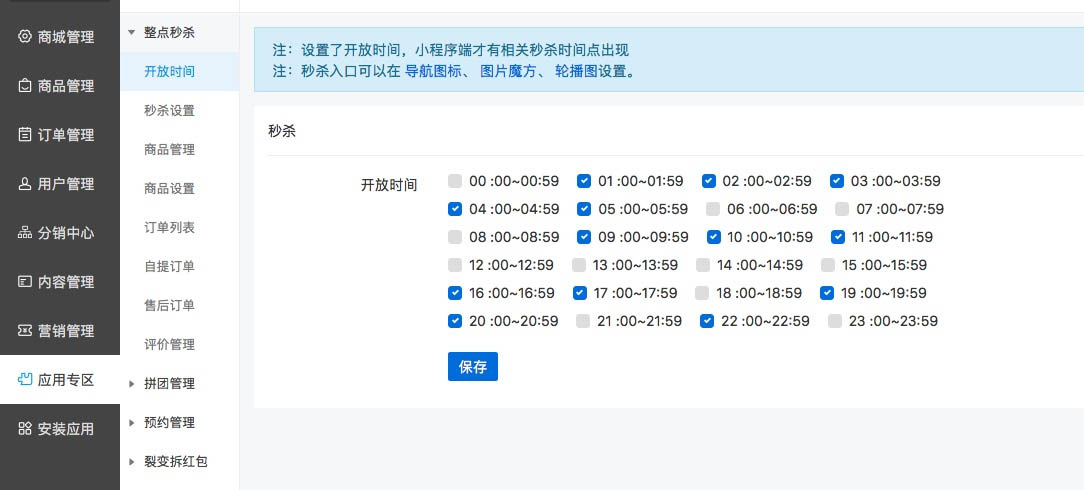Click the 分销中心 hierarchy icon
1084x490 pixels.
tap(25, 233)
